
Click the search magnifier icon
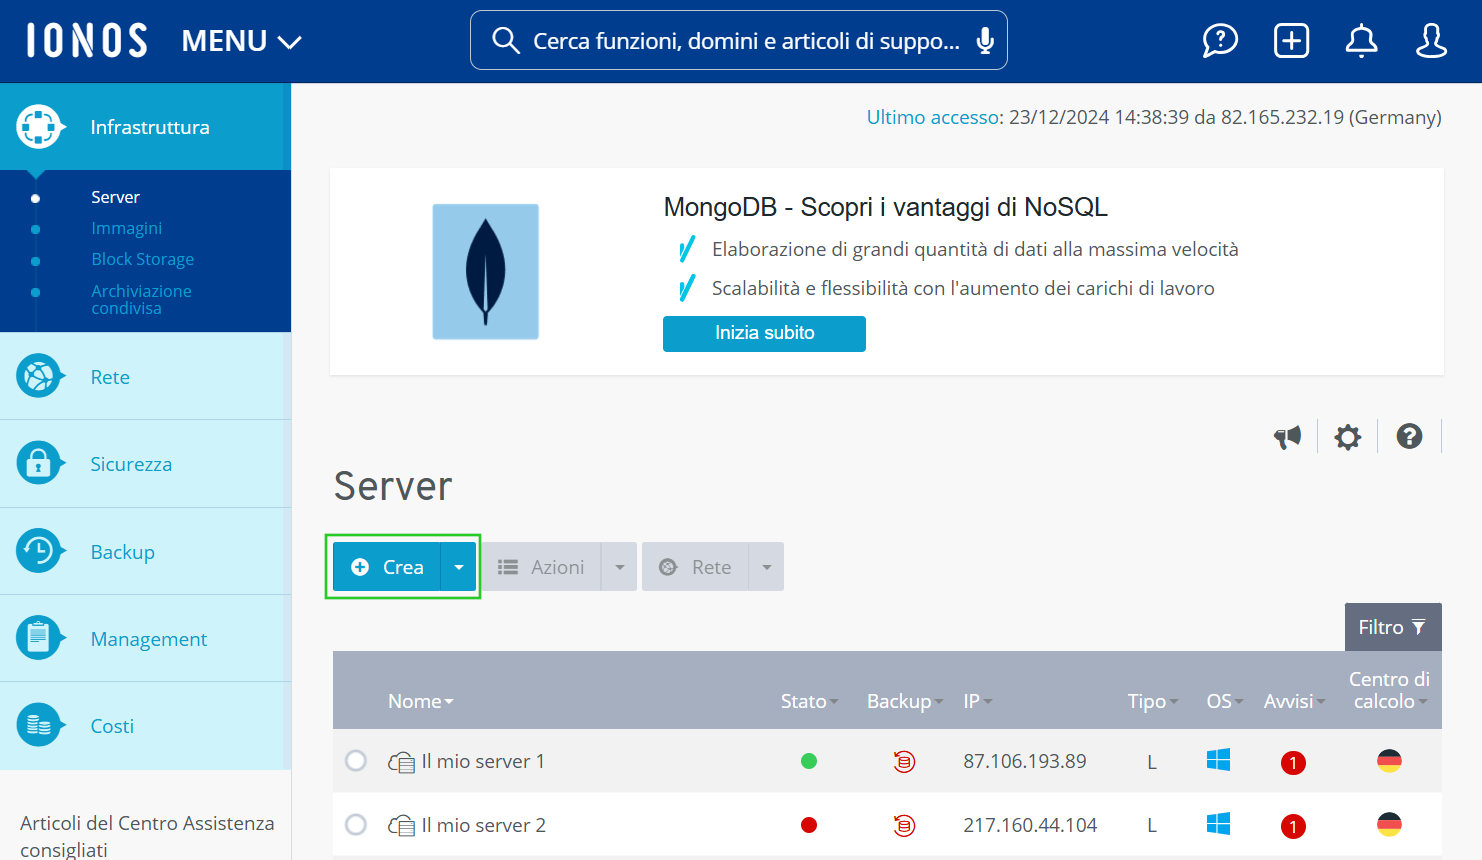click(x=506, y=40)
